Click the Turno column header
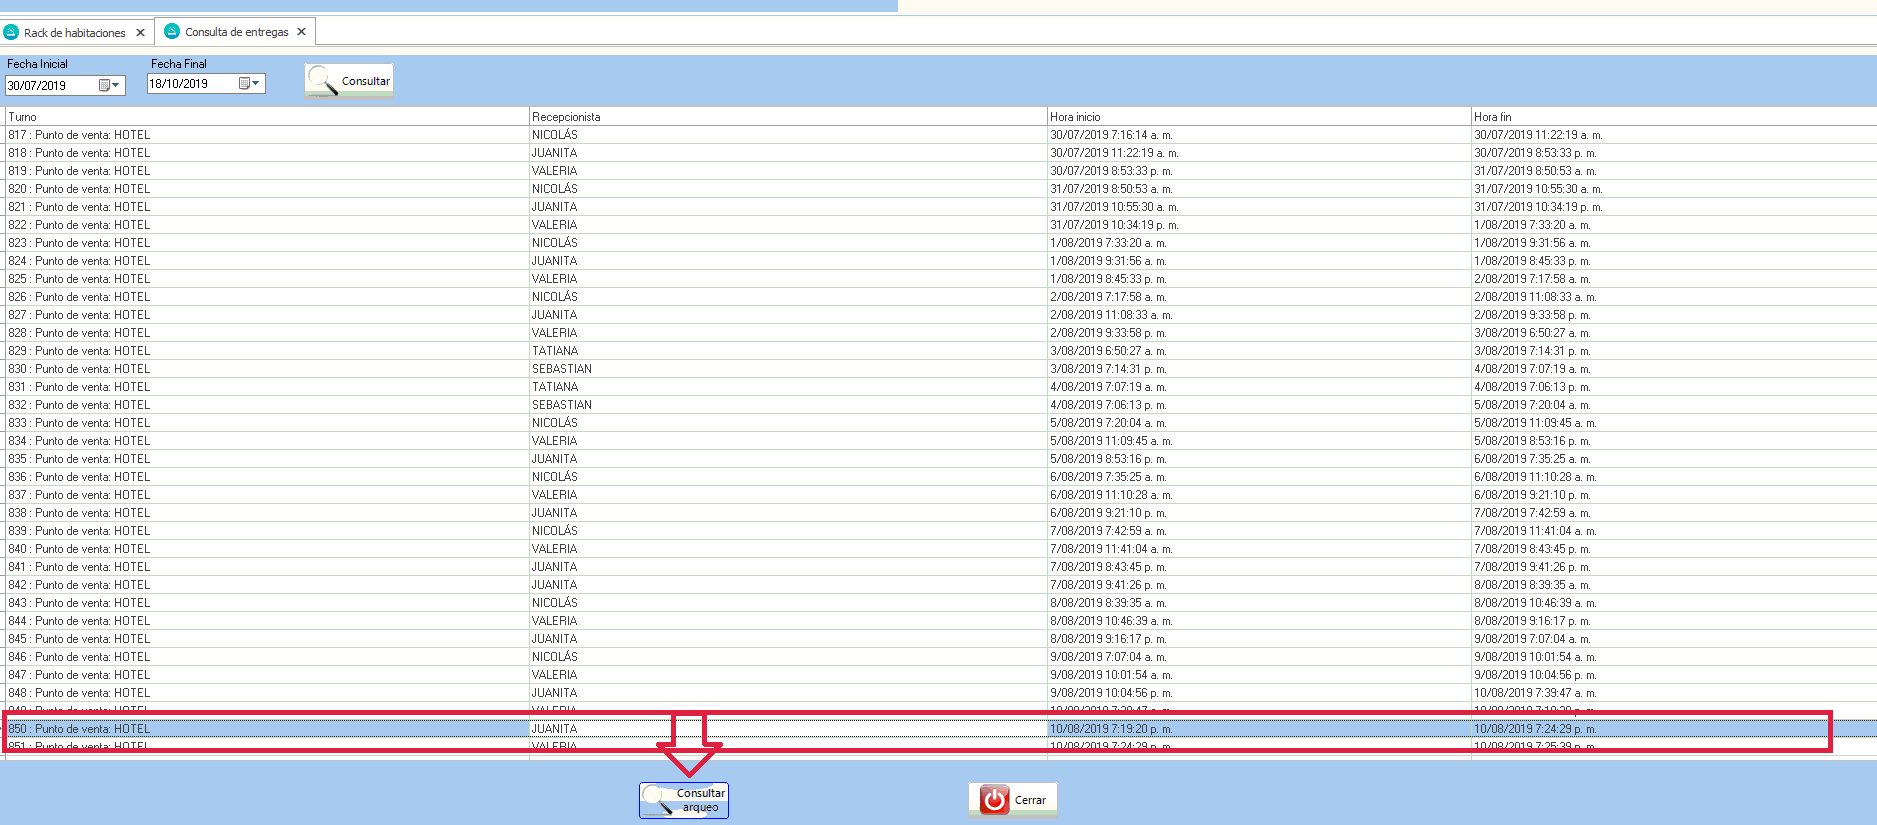Image resolution: width=1877 pixels, height=825 pixels. click(23, 117)
